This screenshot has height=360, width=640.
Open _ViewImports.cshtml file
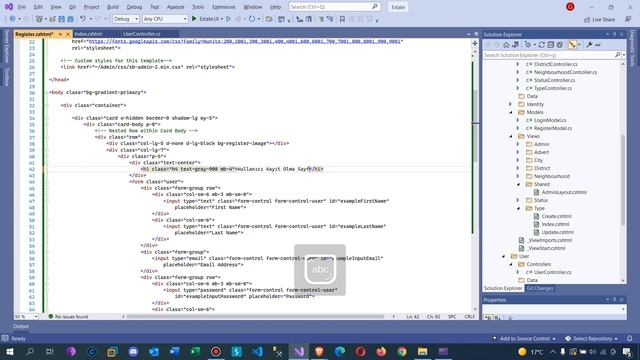point(549,240)
